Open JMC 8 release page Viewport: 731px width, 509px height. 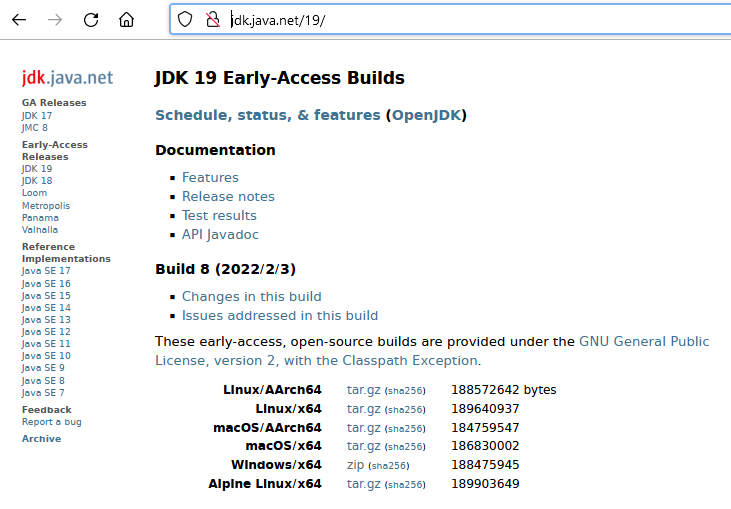tap(34, 128)
